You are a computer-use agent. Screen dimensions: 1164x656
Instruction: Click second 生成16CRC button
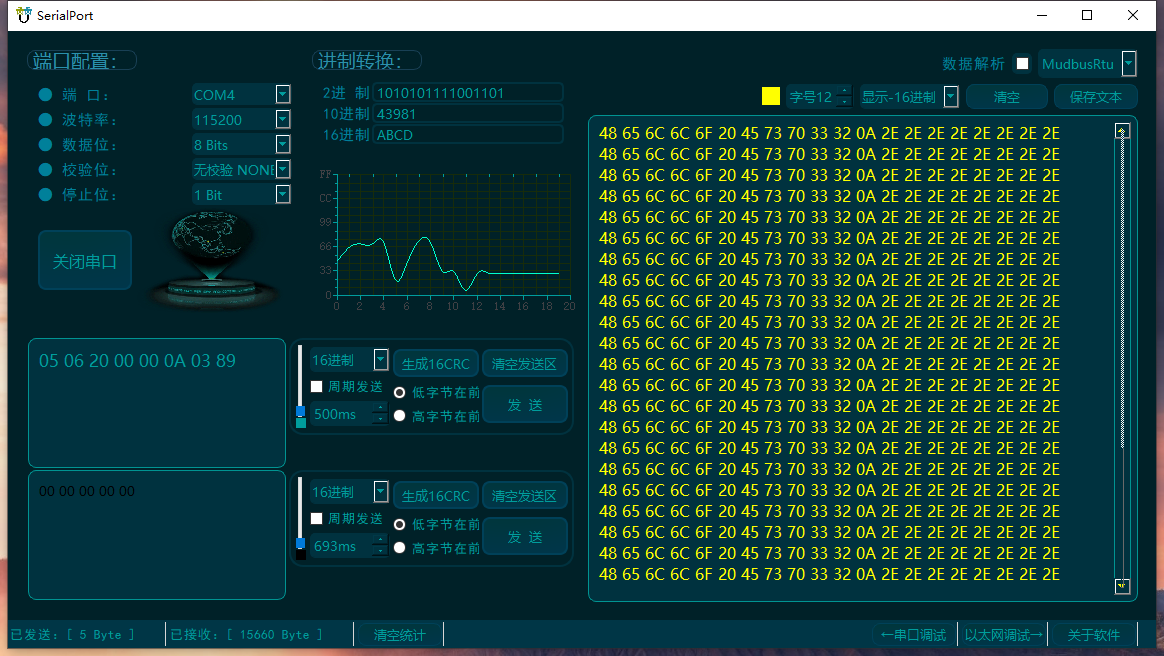click(x=436, y=496)
